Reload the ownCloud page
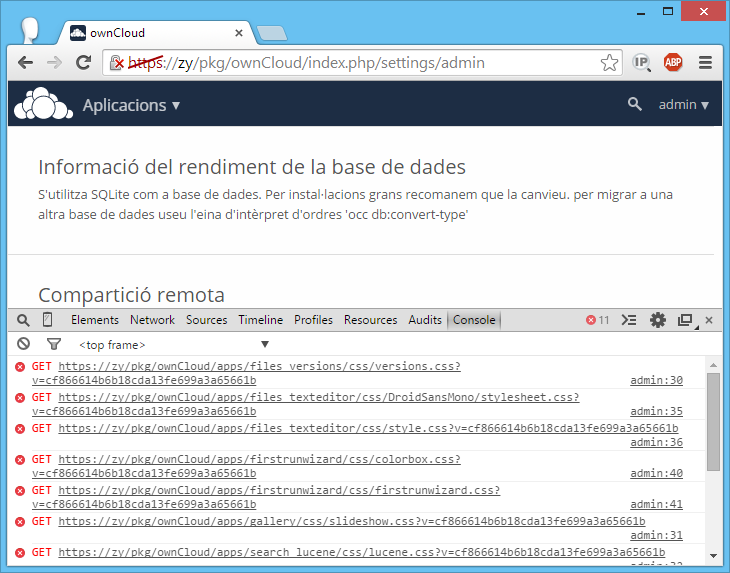 84,62
